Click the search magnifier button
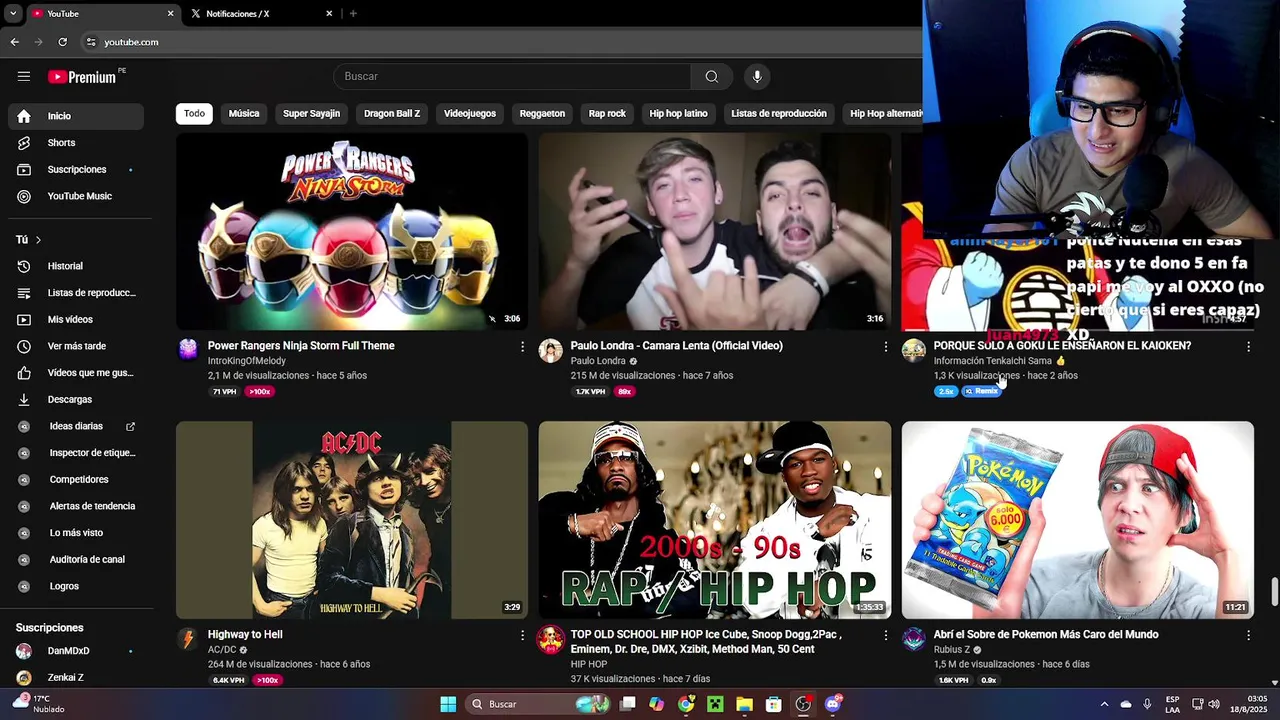1280x720 pixels. coord(711,76)
